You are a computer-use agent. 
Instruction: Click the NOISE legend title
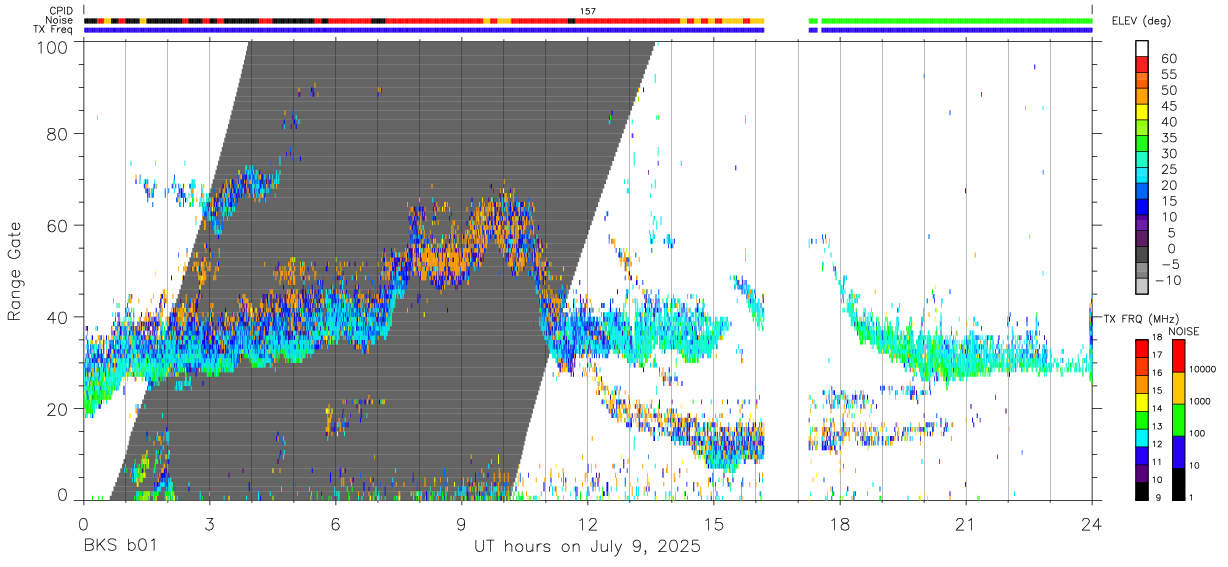[1184, 331]
